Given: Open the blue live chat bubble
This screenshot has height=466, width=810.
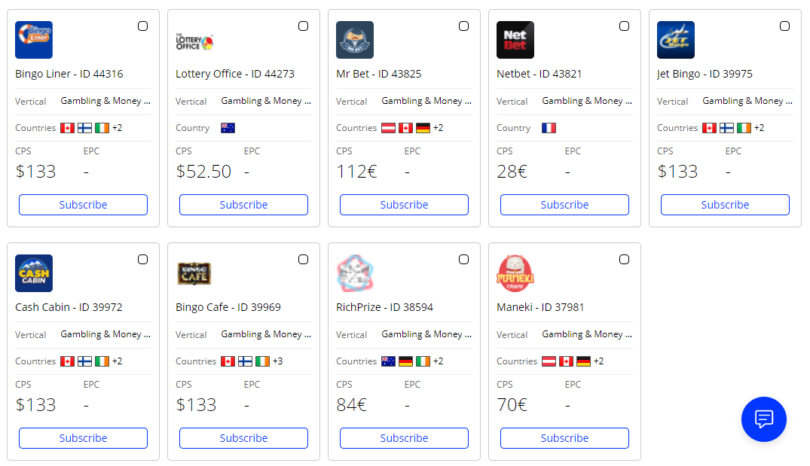Looking at the screenshot, I should click(764, 419).
